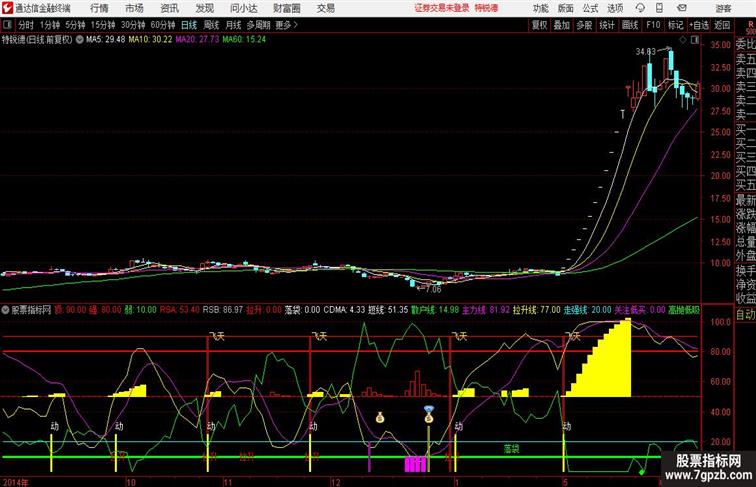
Task: Toggle the left side panel icon
Action: (7, 25)
